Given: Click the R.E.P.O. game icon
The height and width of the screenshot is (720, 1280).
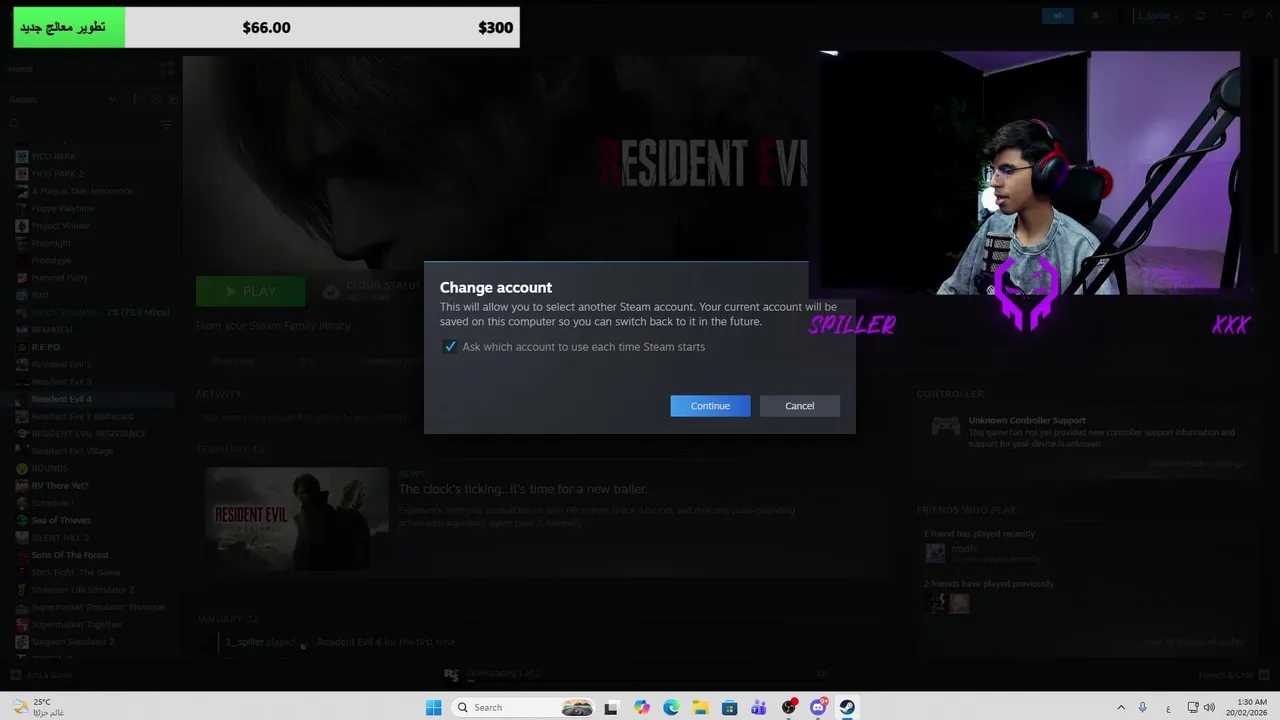Looking at the screenshot, I should (x=22, y=347).
